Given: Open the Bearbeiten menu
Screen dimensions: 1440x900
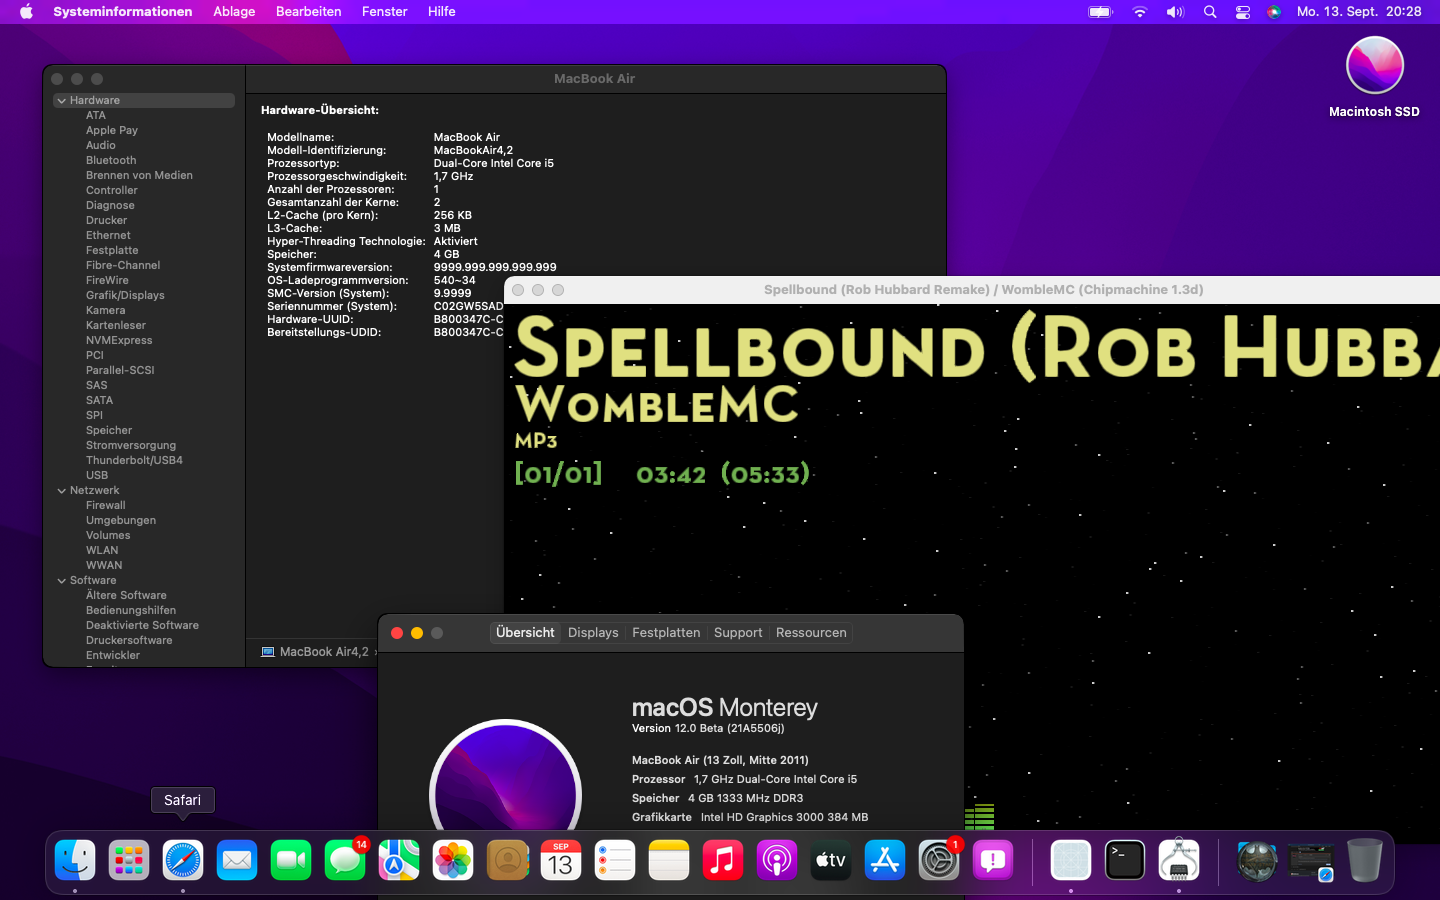Looking at the screenshot, I should [x=309, y=12].
